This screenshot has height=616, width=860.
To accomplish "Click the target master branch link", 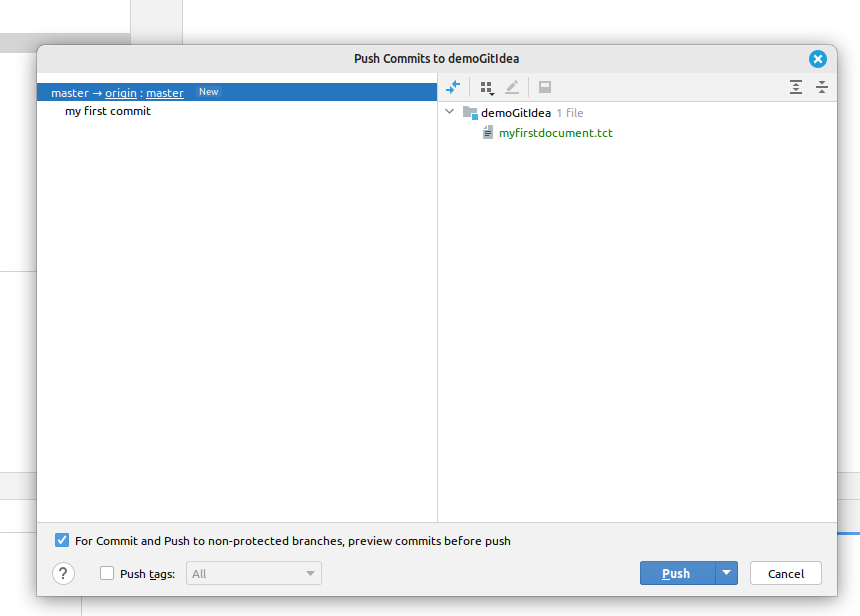I will tap(165, 93).
